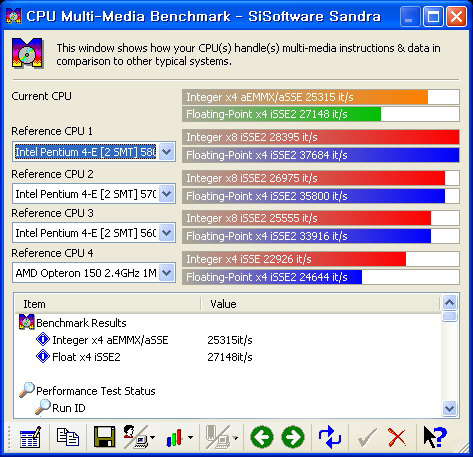473x457 pixels.
Task: Click the green Forward arrow
Action: point(293,437)
